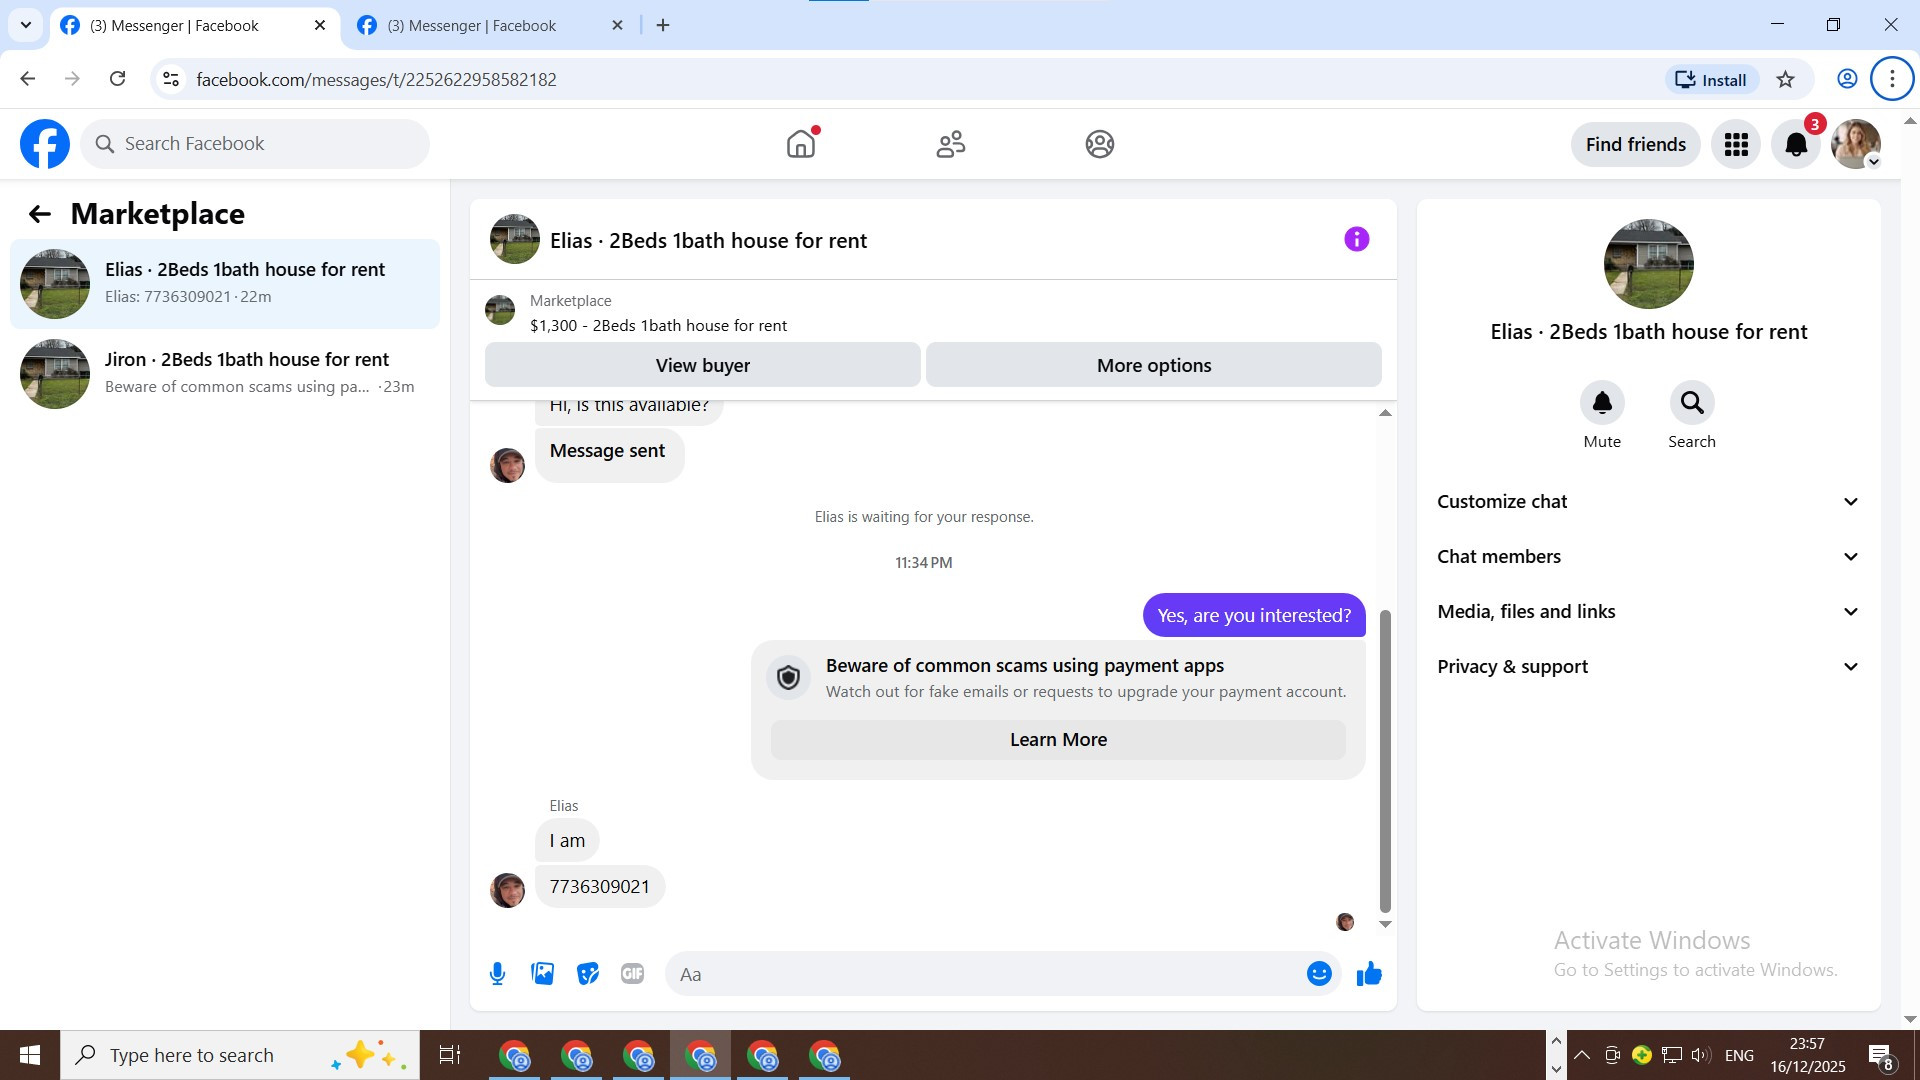
Task: Open listing thumbnail in chat header
Action: point(515,239)
